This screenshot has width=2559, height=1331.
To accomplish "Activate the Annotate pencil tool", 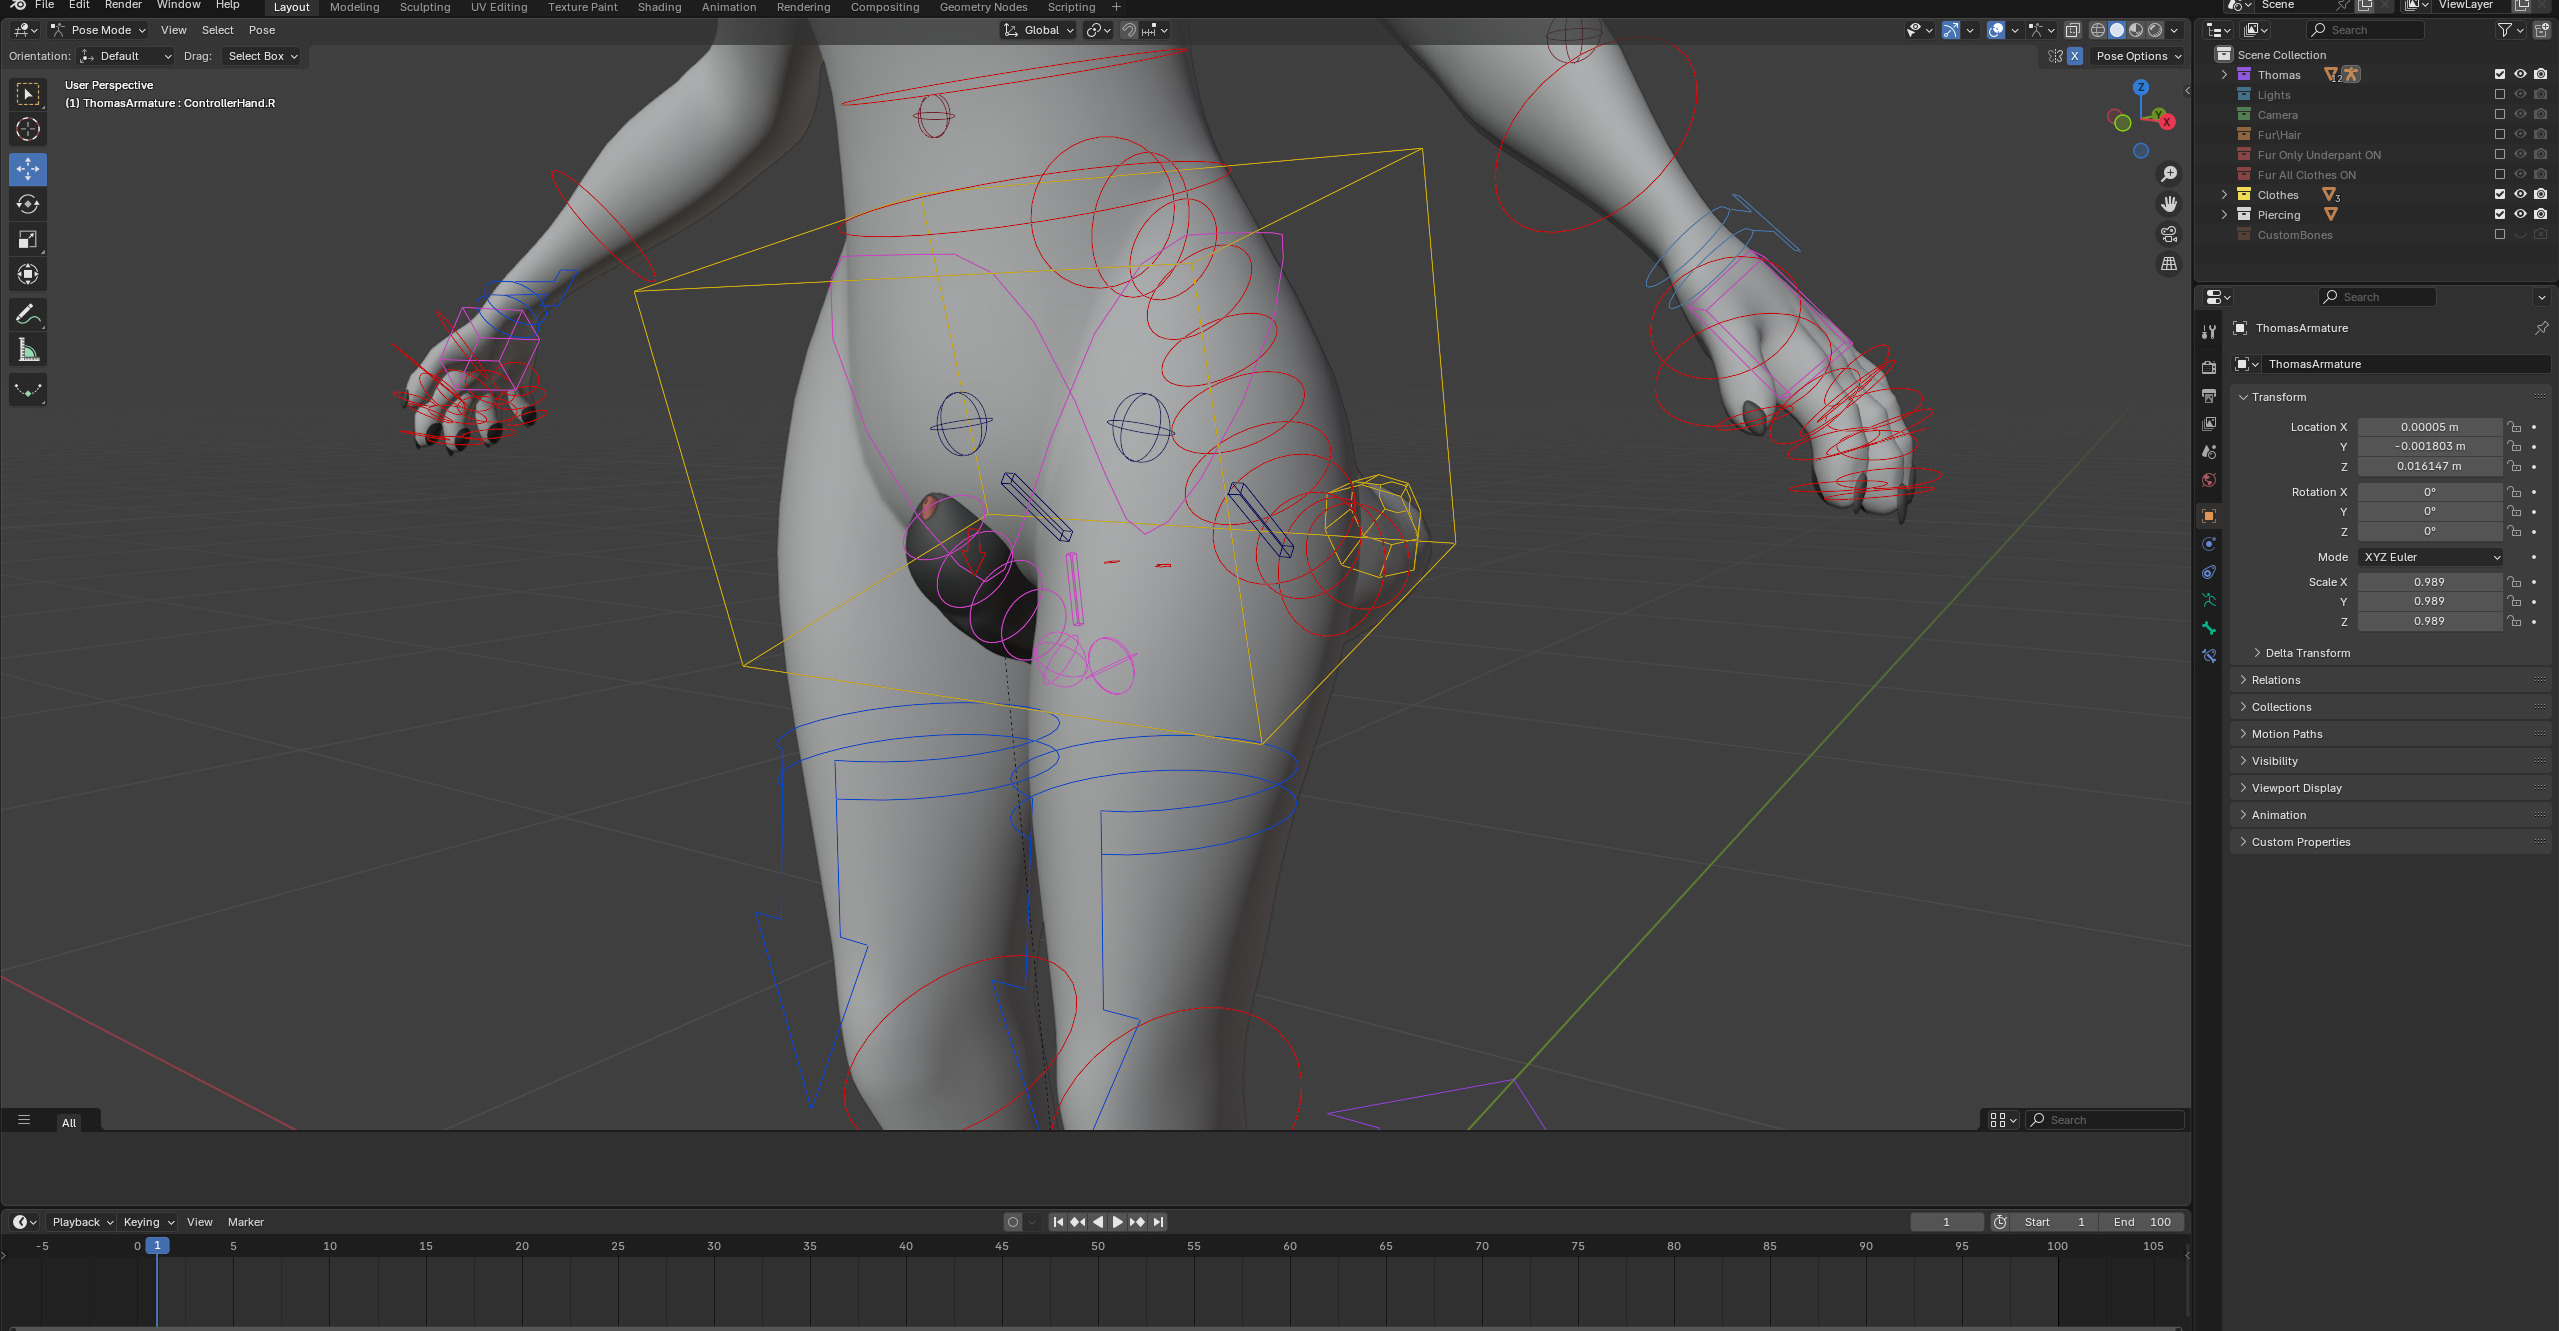I will pyautogui.click(x=28, y=315).
